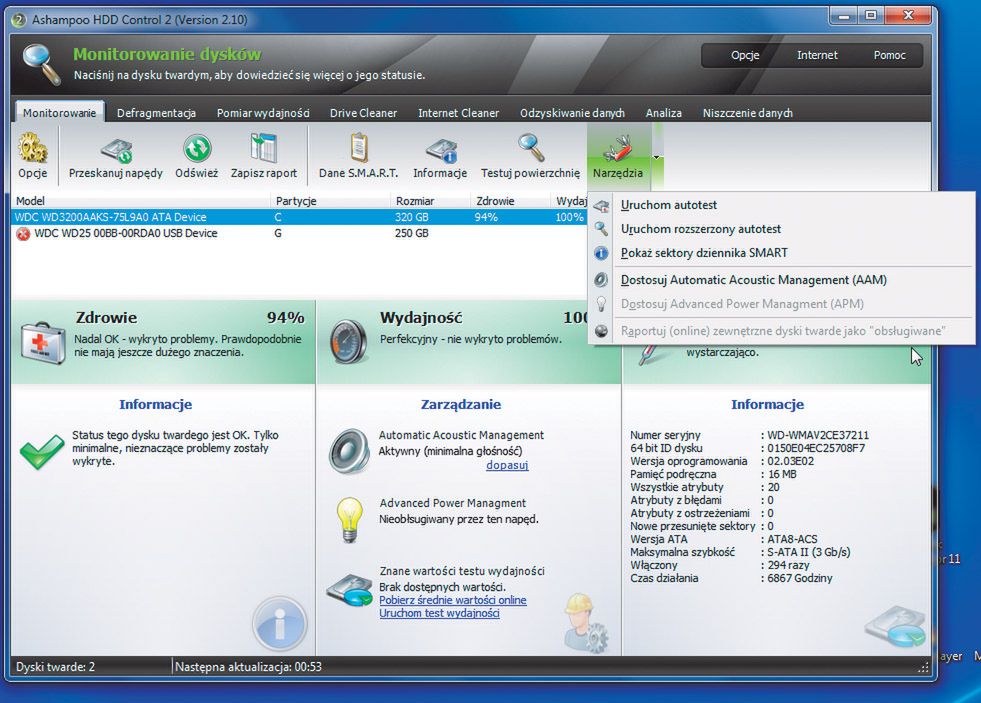Click the Przeskanuj napędy drive icon
The width and height of the screenshot is (981, 703).
[116, 150]
